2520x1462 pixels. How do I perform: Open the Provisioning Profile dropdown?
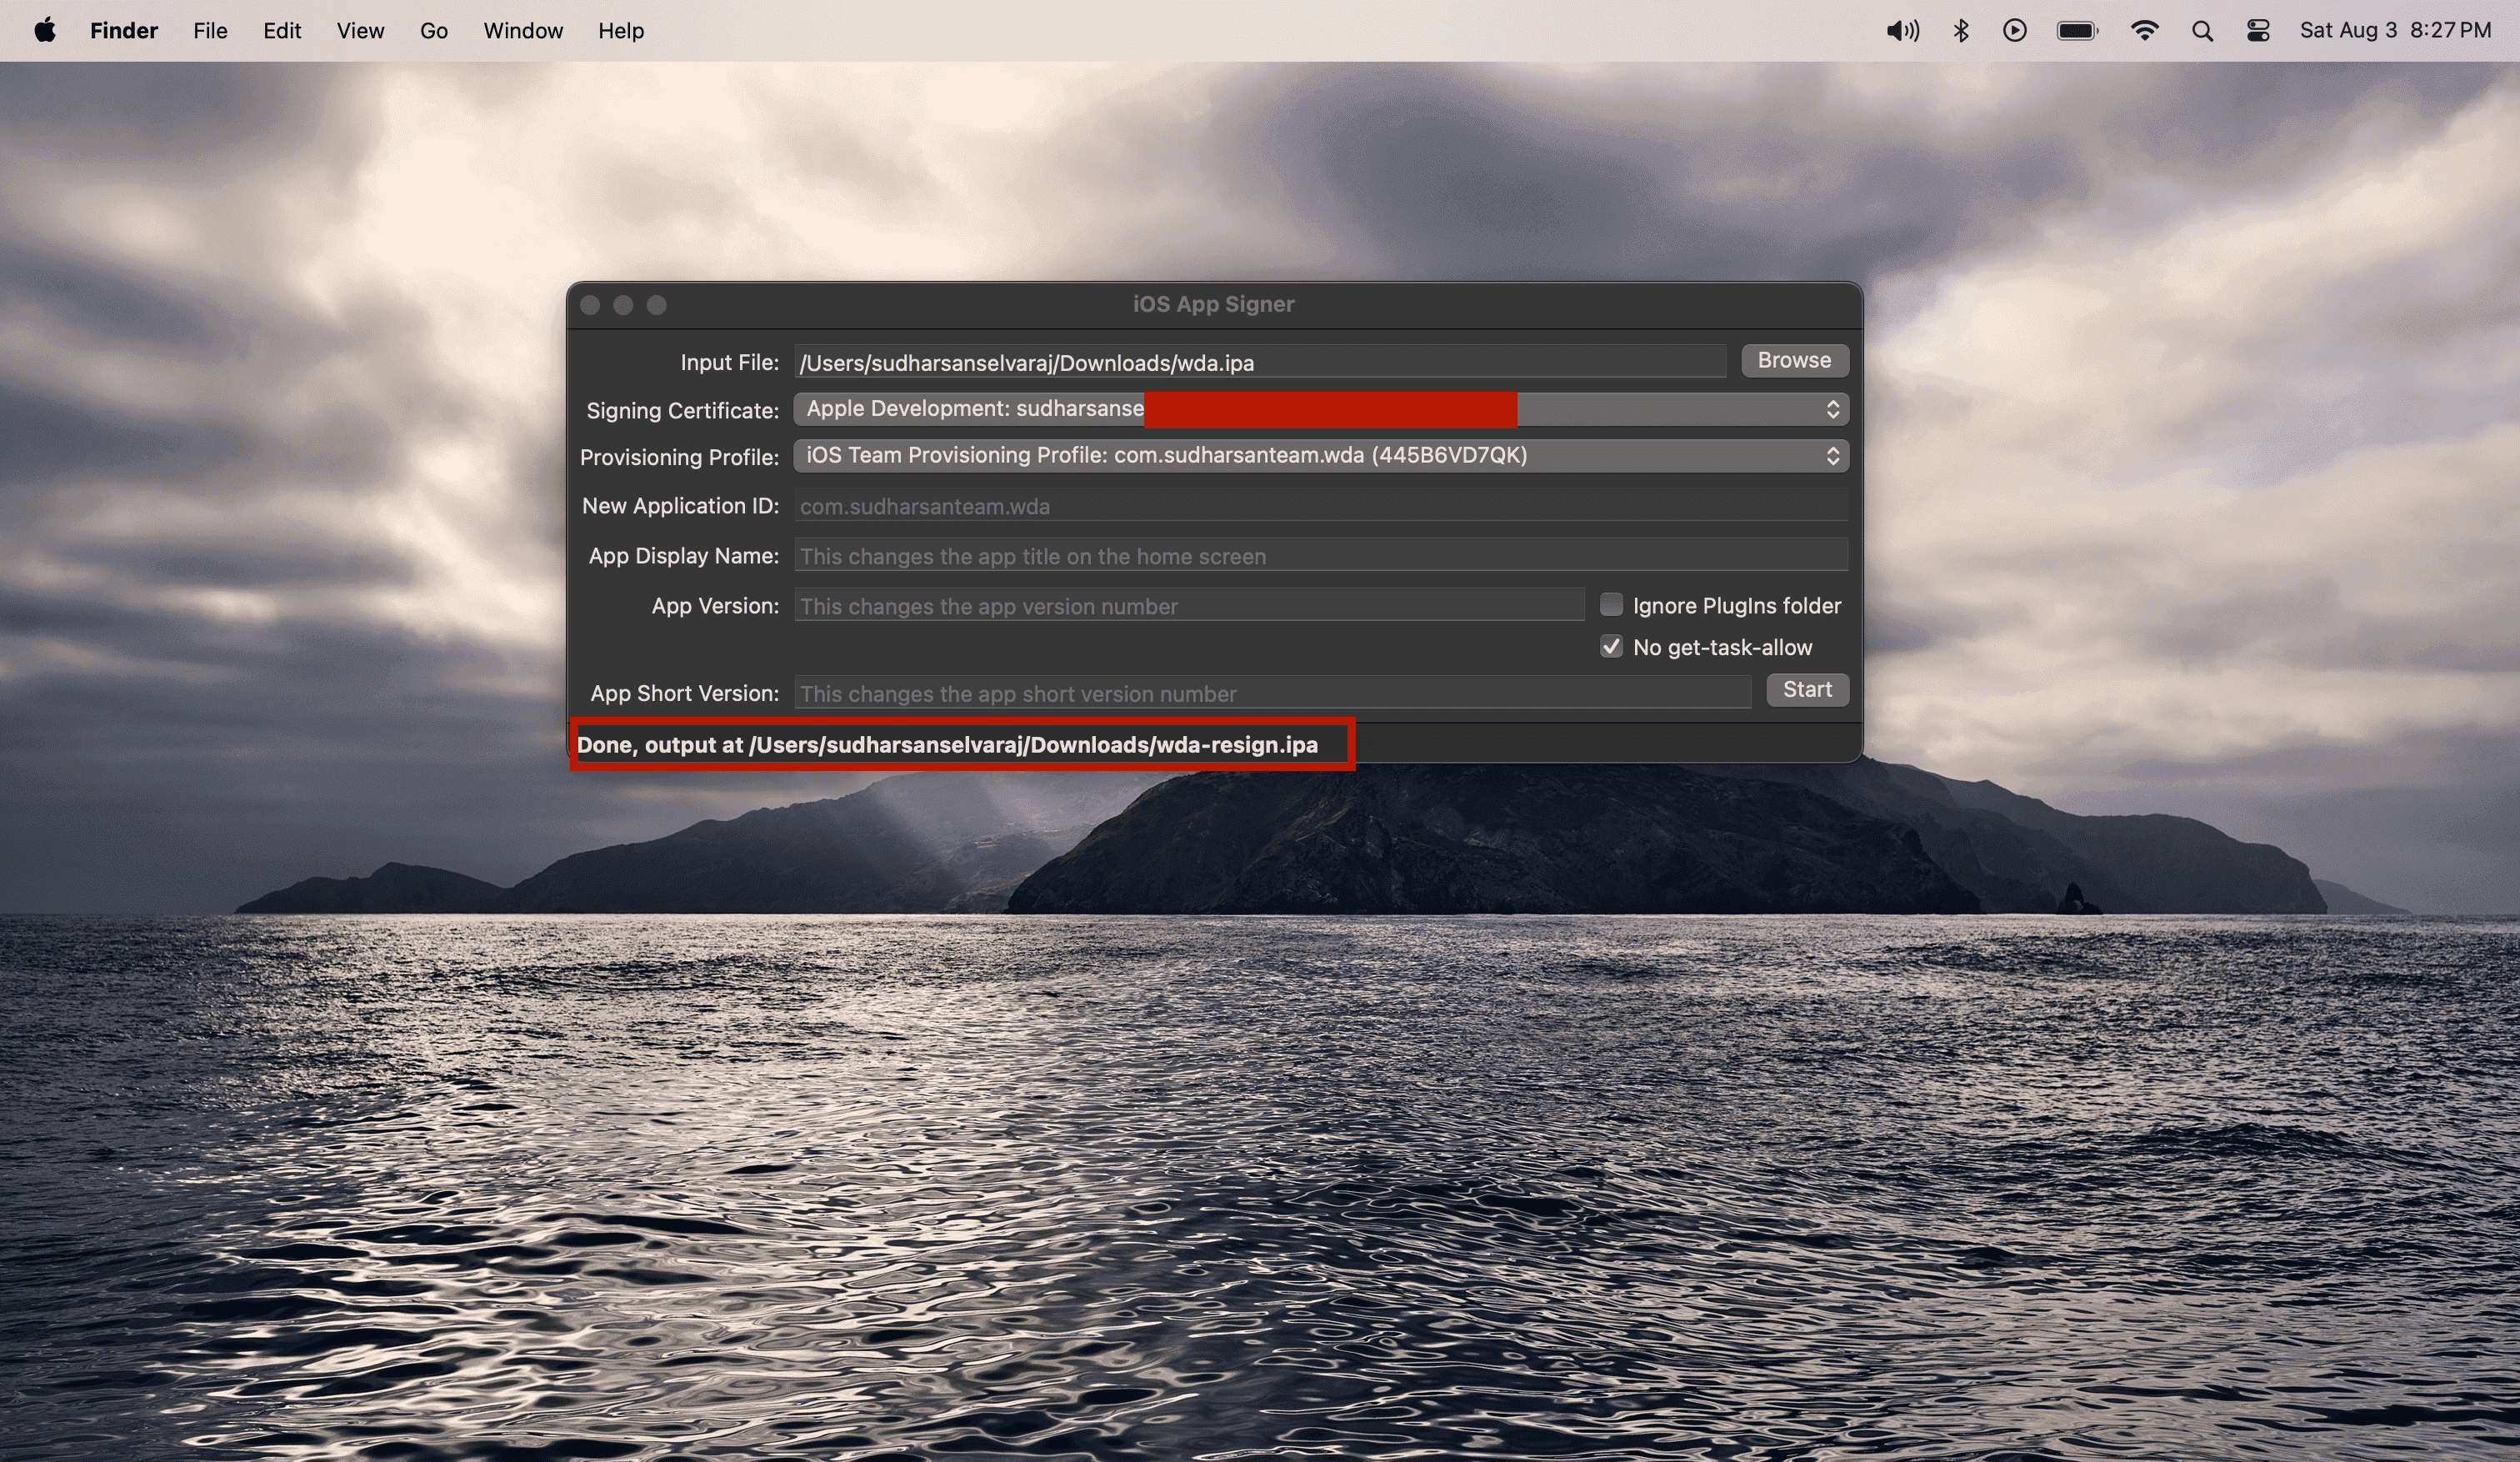click(1320, 456)
